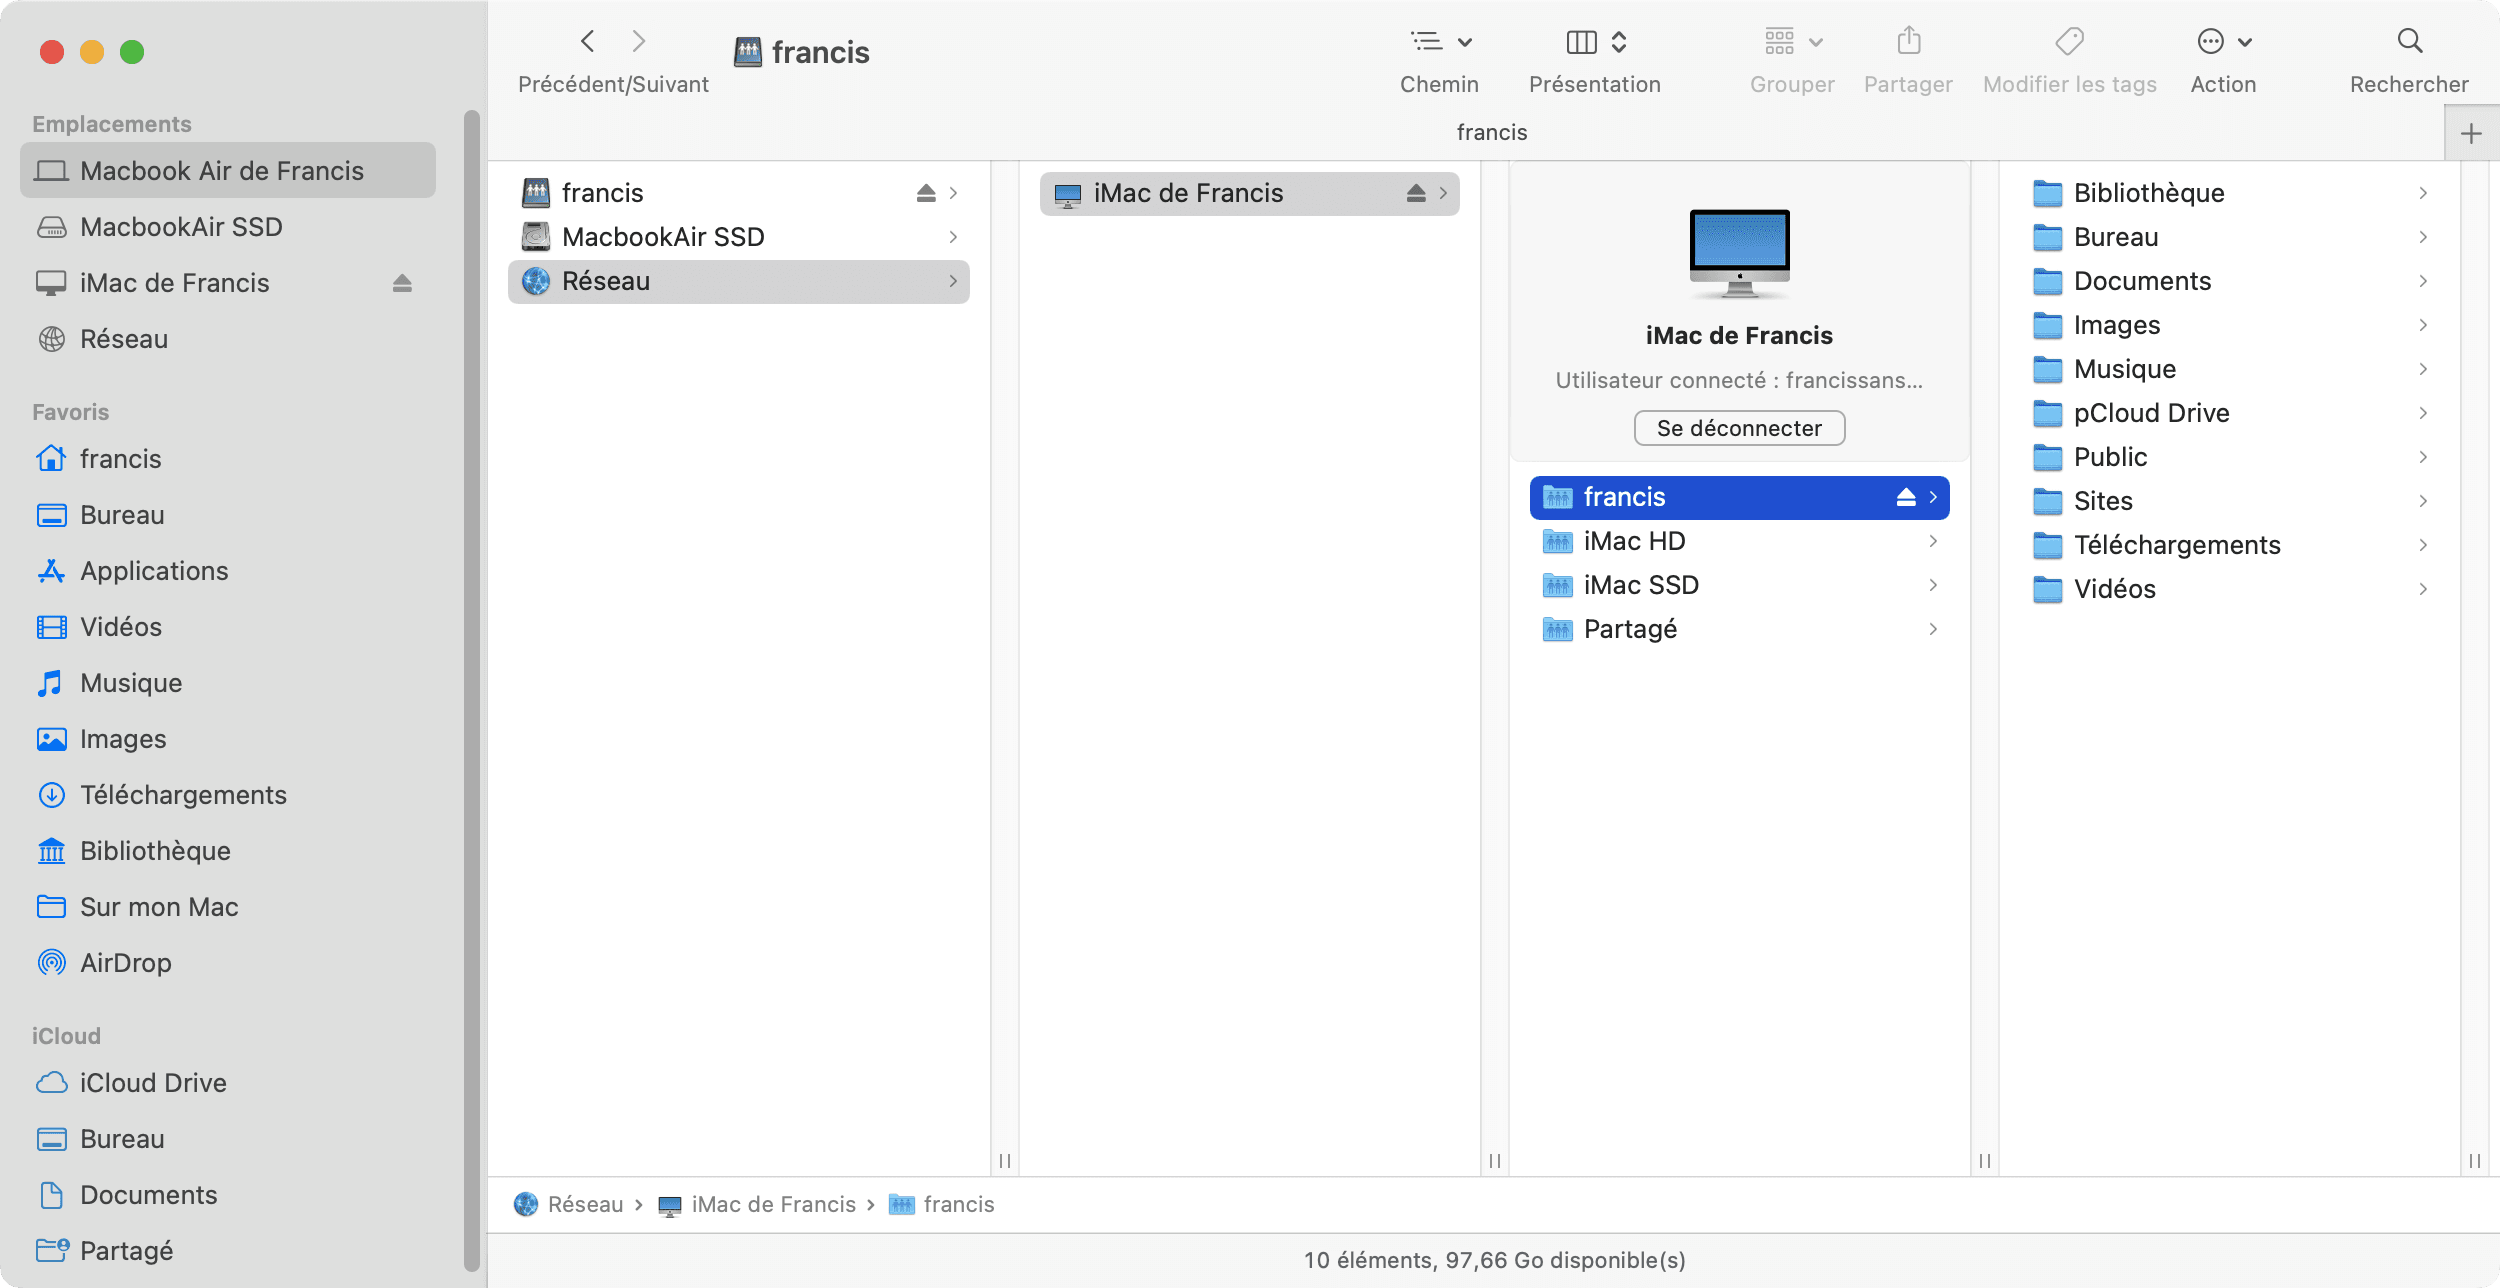2500x1288 pixels.
Task: Click francis in the path bar
Action: point(941,1204)
